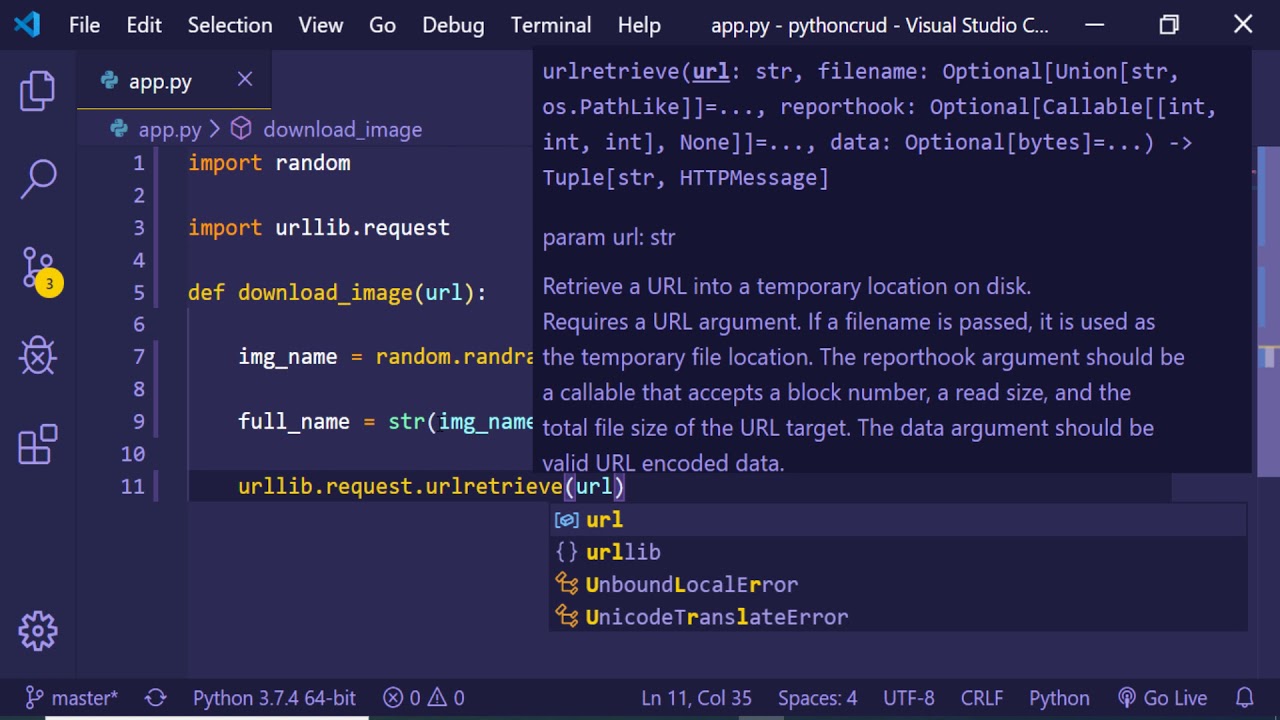Click the master branch indicator
This screenshot has width=1280, height=720.
pyautogui.click(x=72, y=698)
